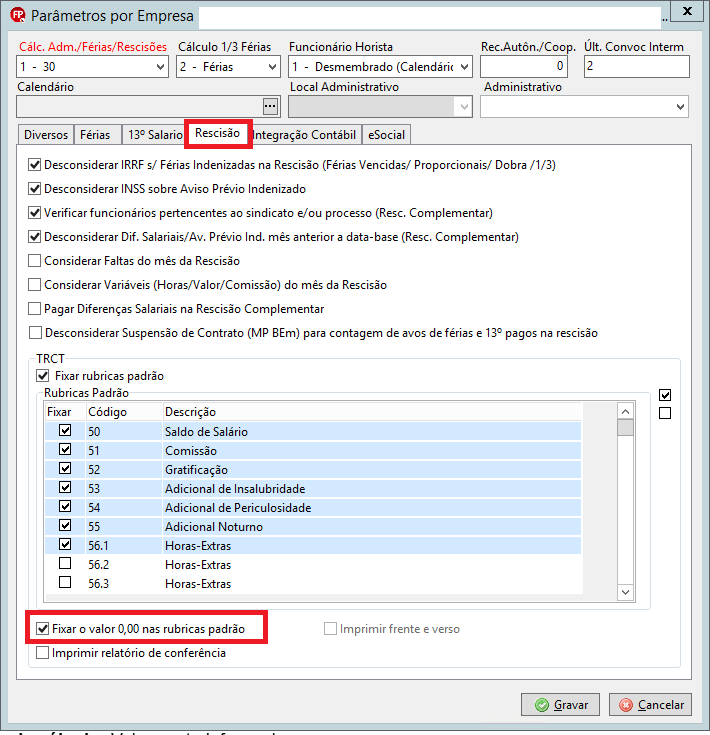Select the Adicional Noturno row description
Screen dimensions: 710x735
click(214, 527)
